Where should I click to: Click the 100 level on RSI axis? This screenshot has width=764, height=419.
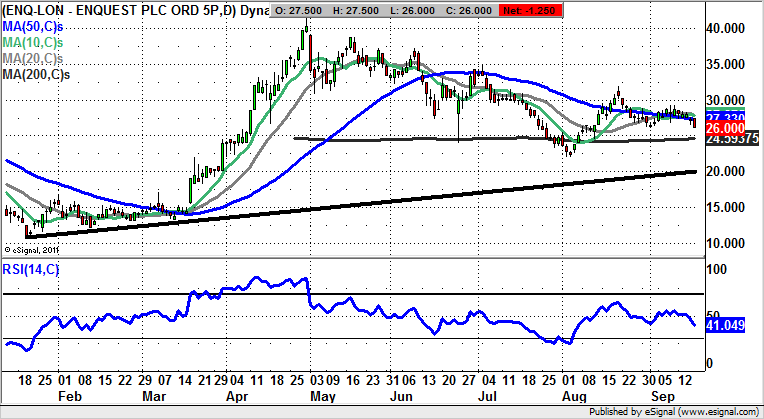[x=714, y=271]
